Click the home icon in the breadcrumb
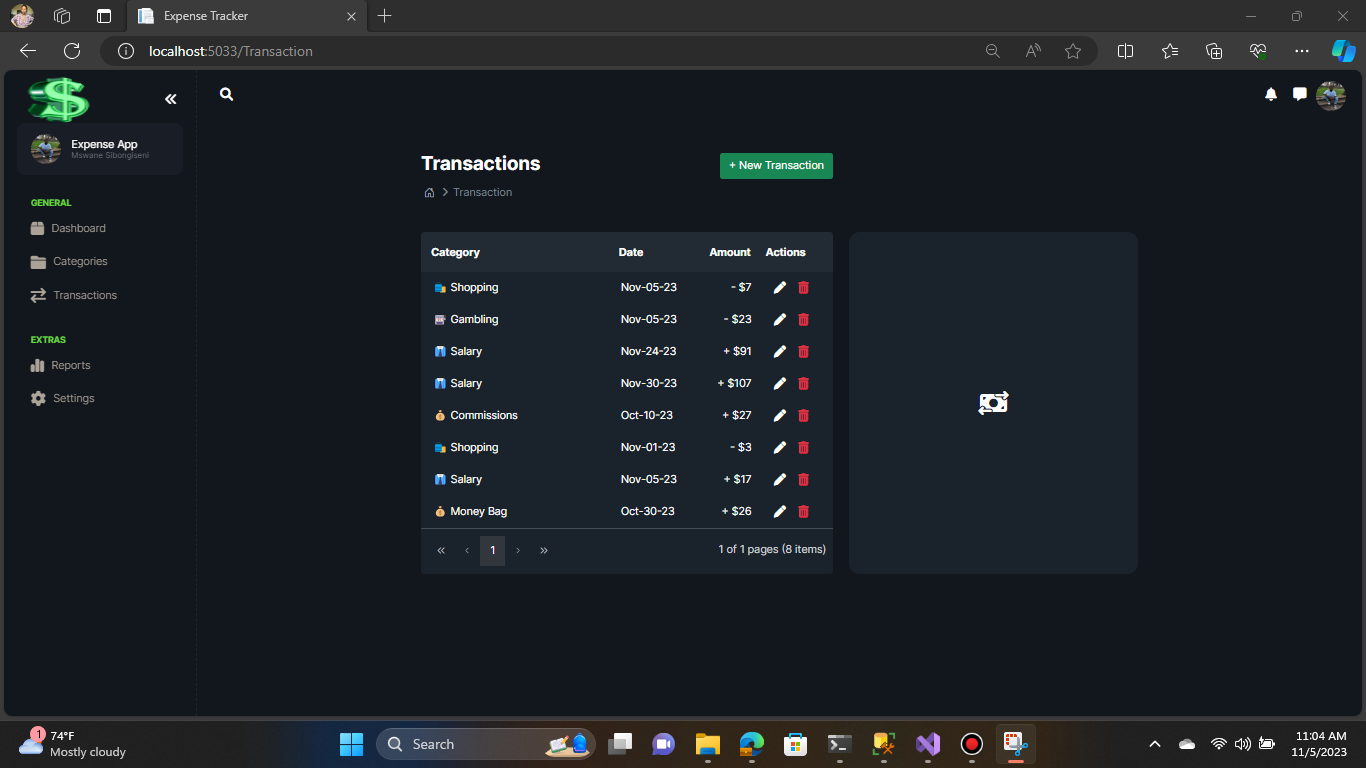Image resolution: width=1366 pixels, height=768 pixels. 429,192
